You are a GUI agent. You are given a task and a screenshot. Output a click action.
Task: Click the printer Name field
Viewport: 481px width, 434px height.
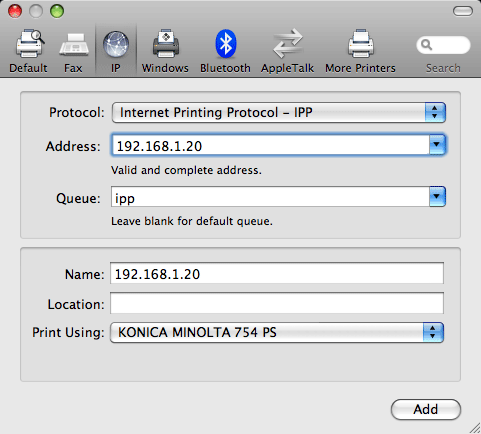point(277,274)
